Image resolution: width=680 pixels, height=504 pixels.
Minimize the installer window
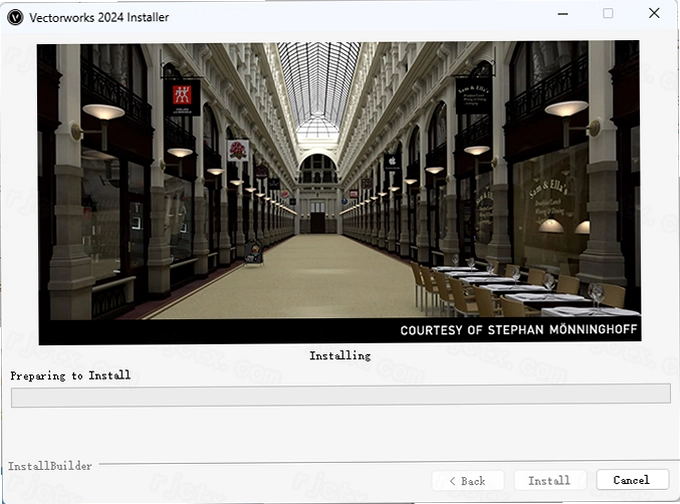[x=562, y=14]
